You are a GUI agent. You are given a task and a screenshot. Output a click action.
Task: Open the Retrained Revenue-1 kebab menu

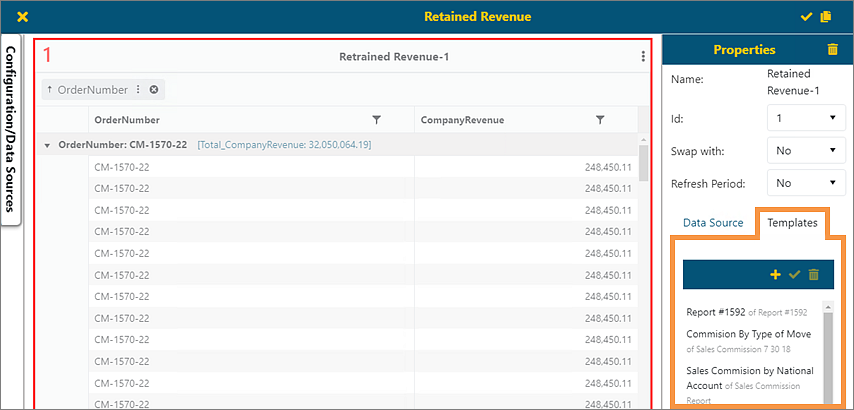point(643,57)
